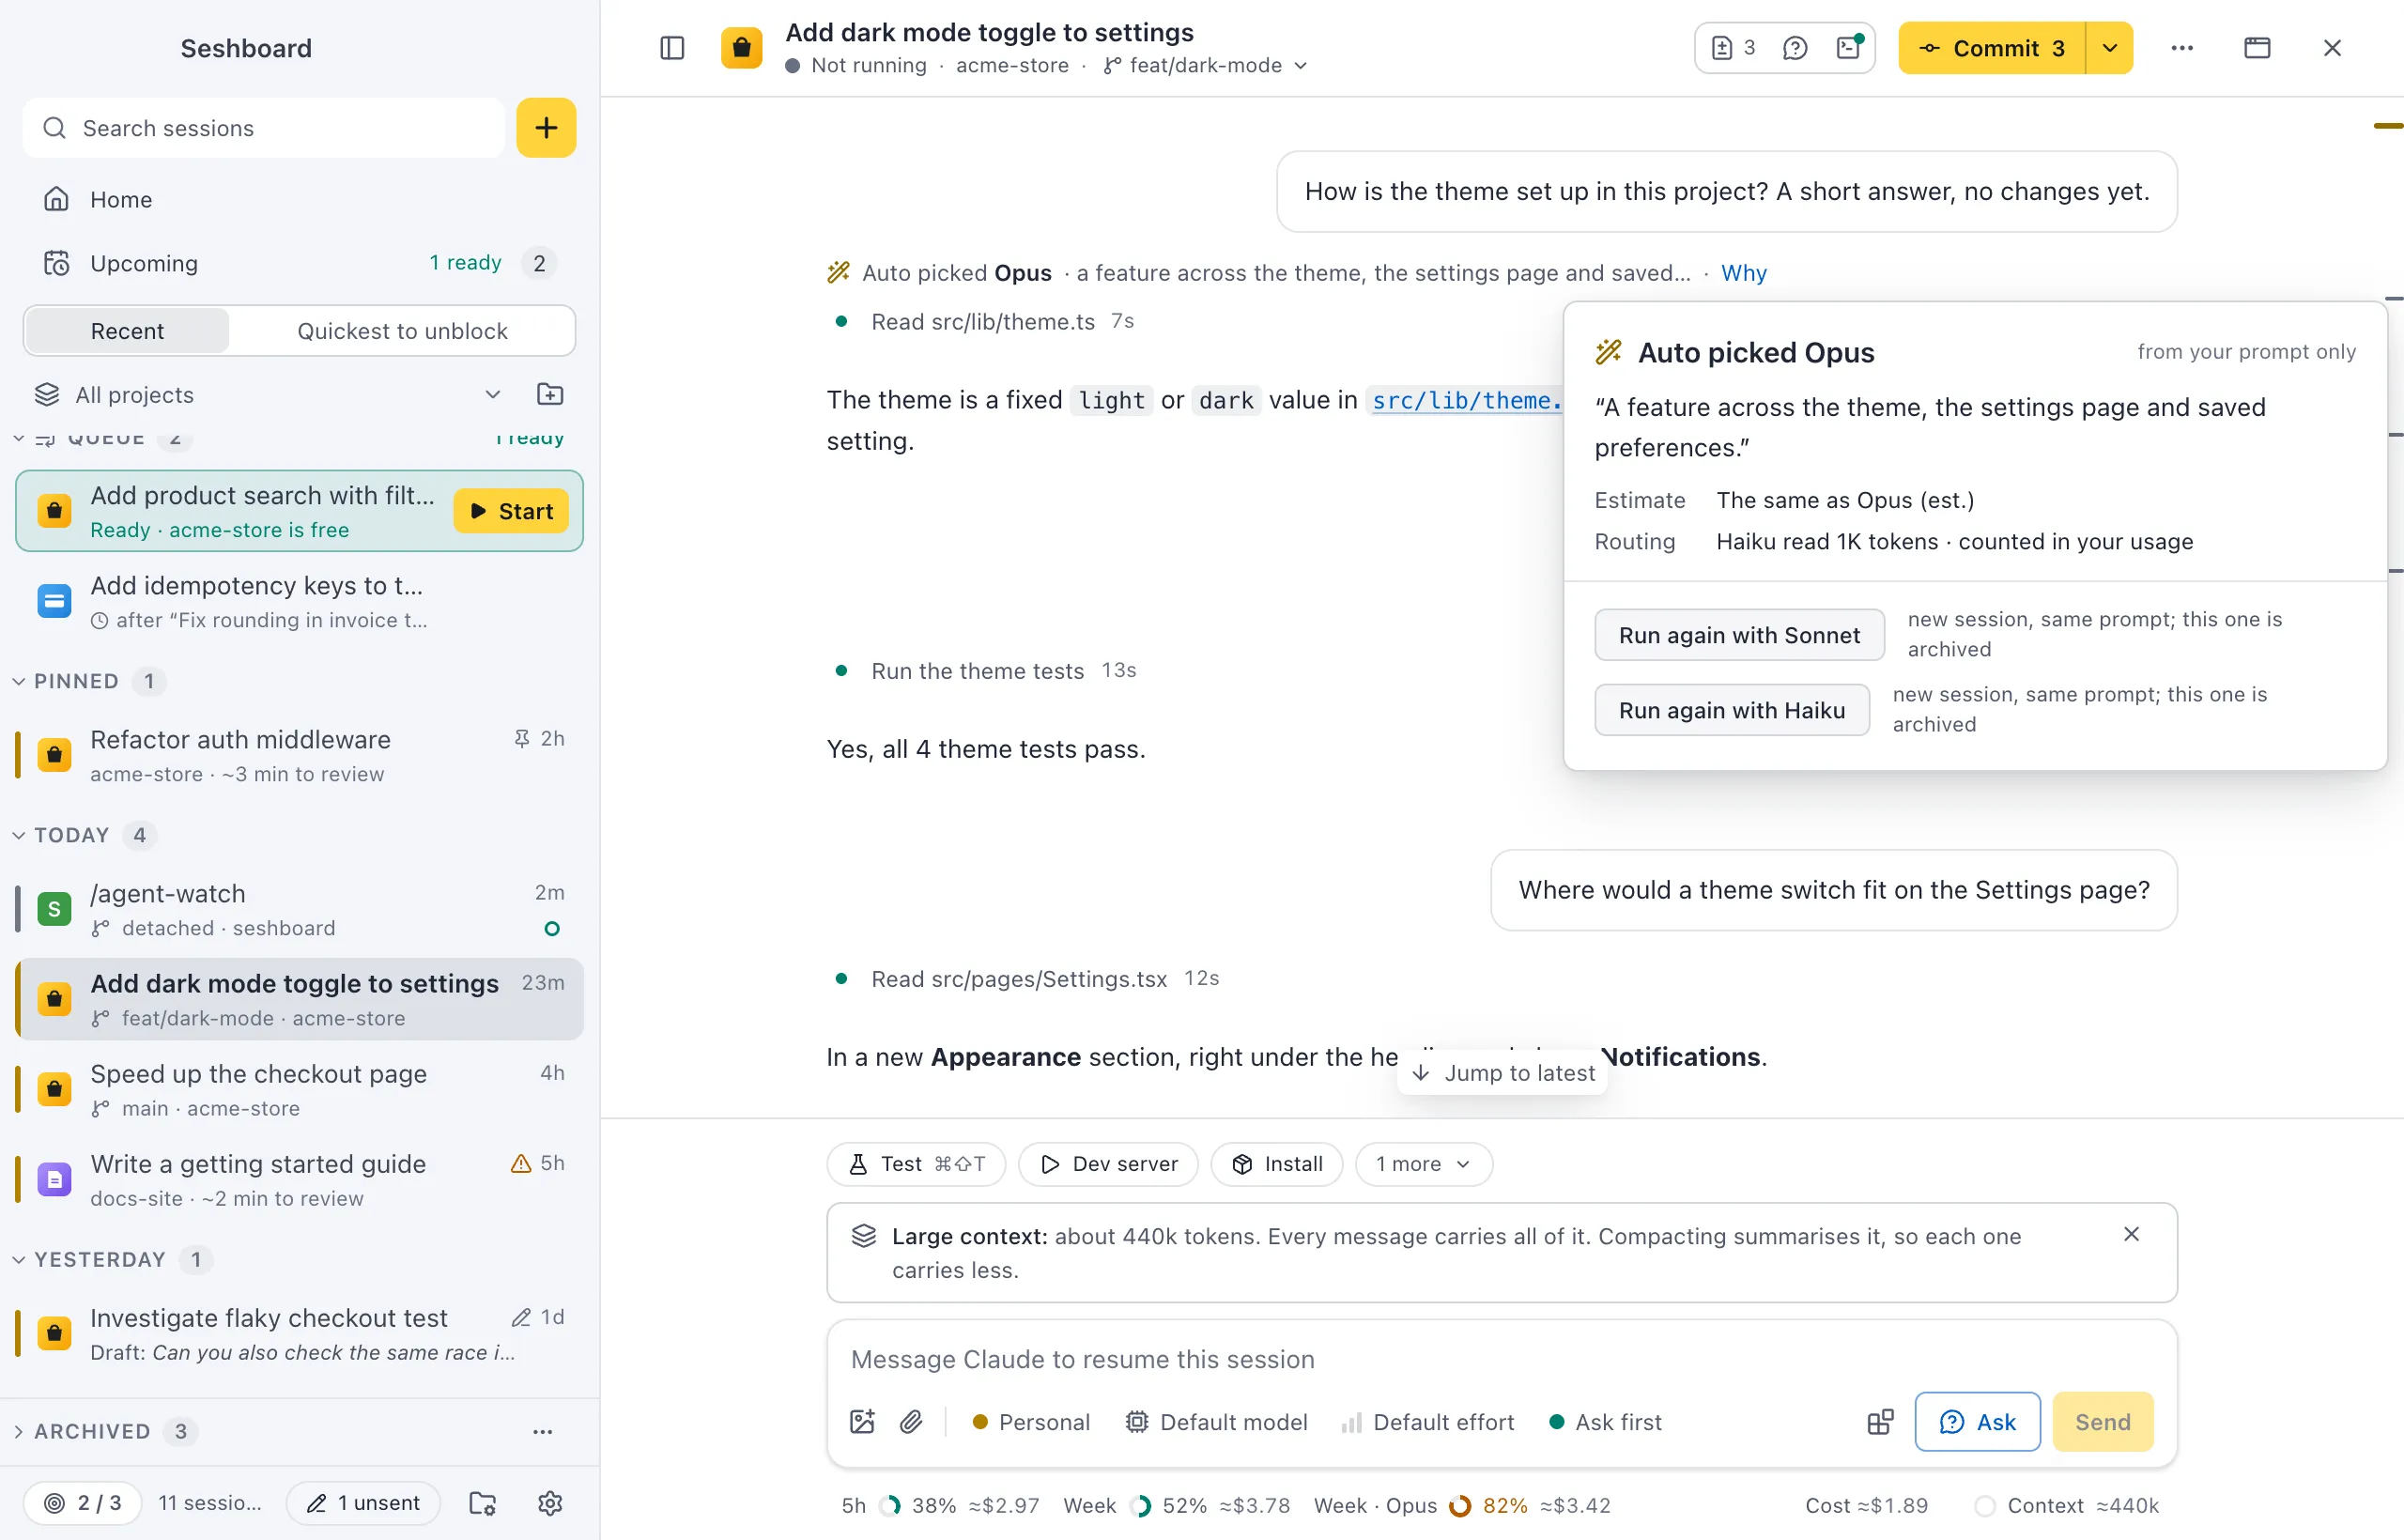The width and height of the screenshot is (2404, 1540).
Task: Open Default effort selector
Action: (1428, 1422)
